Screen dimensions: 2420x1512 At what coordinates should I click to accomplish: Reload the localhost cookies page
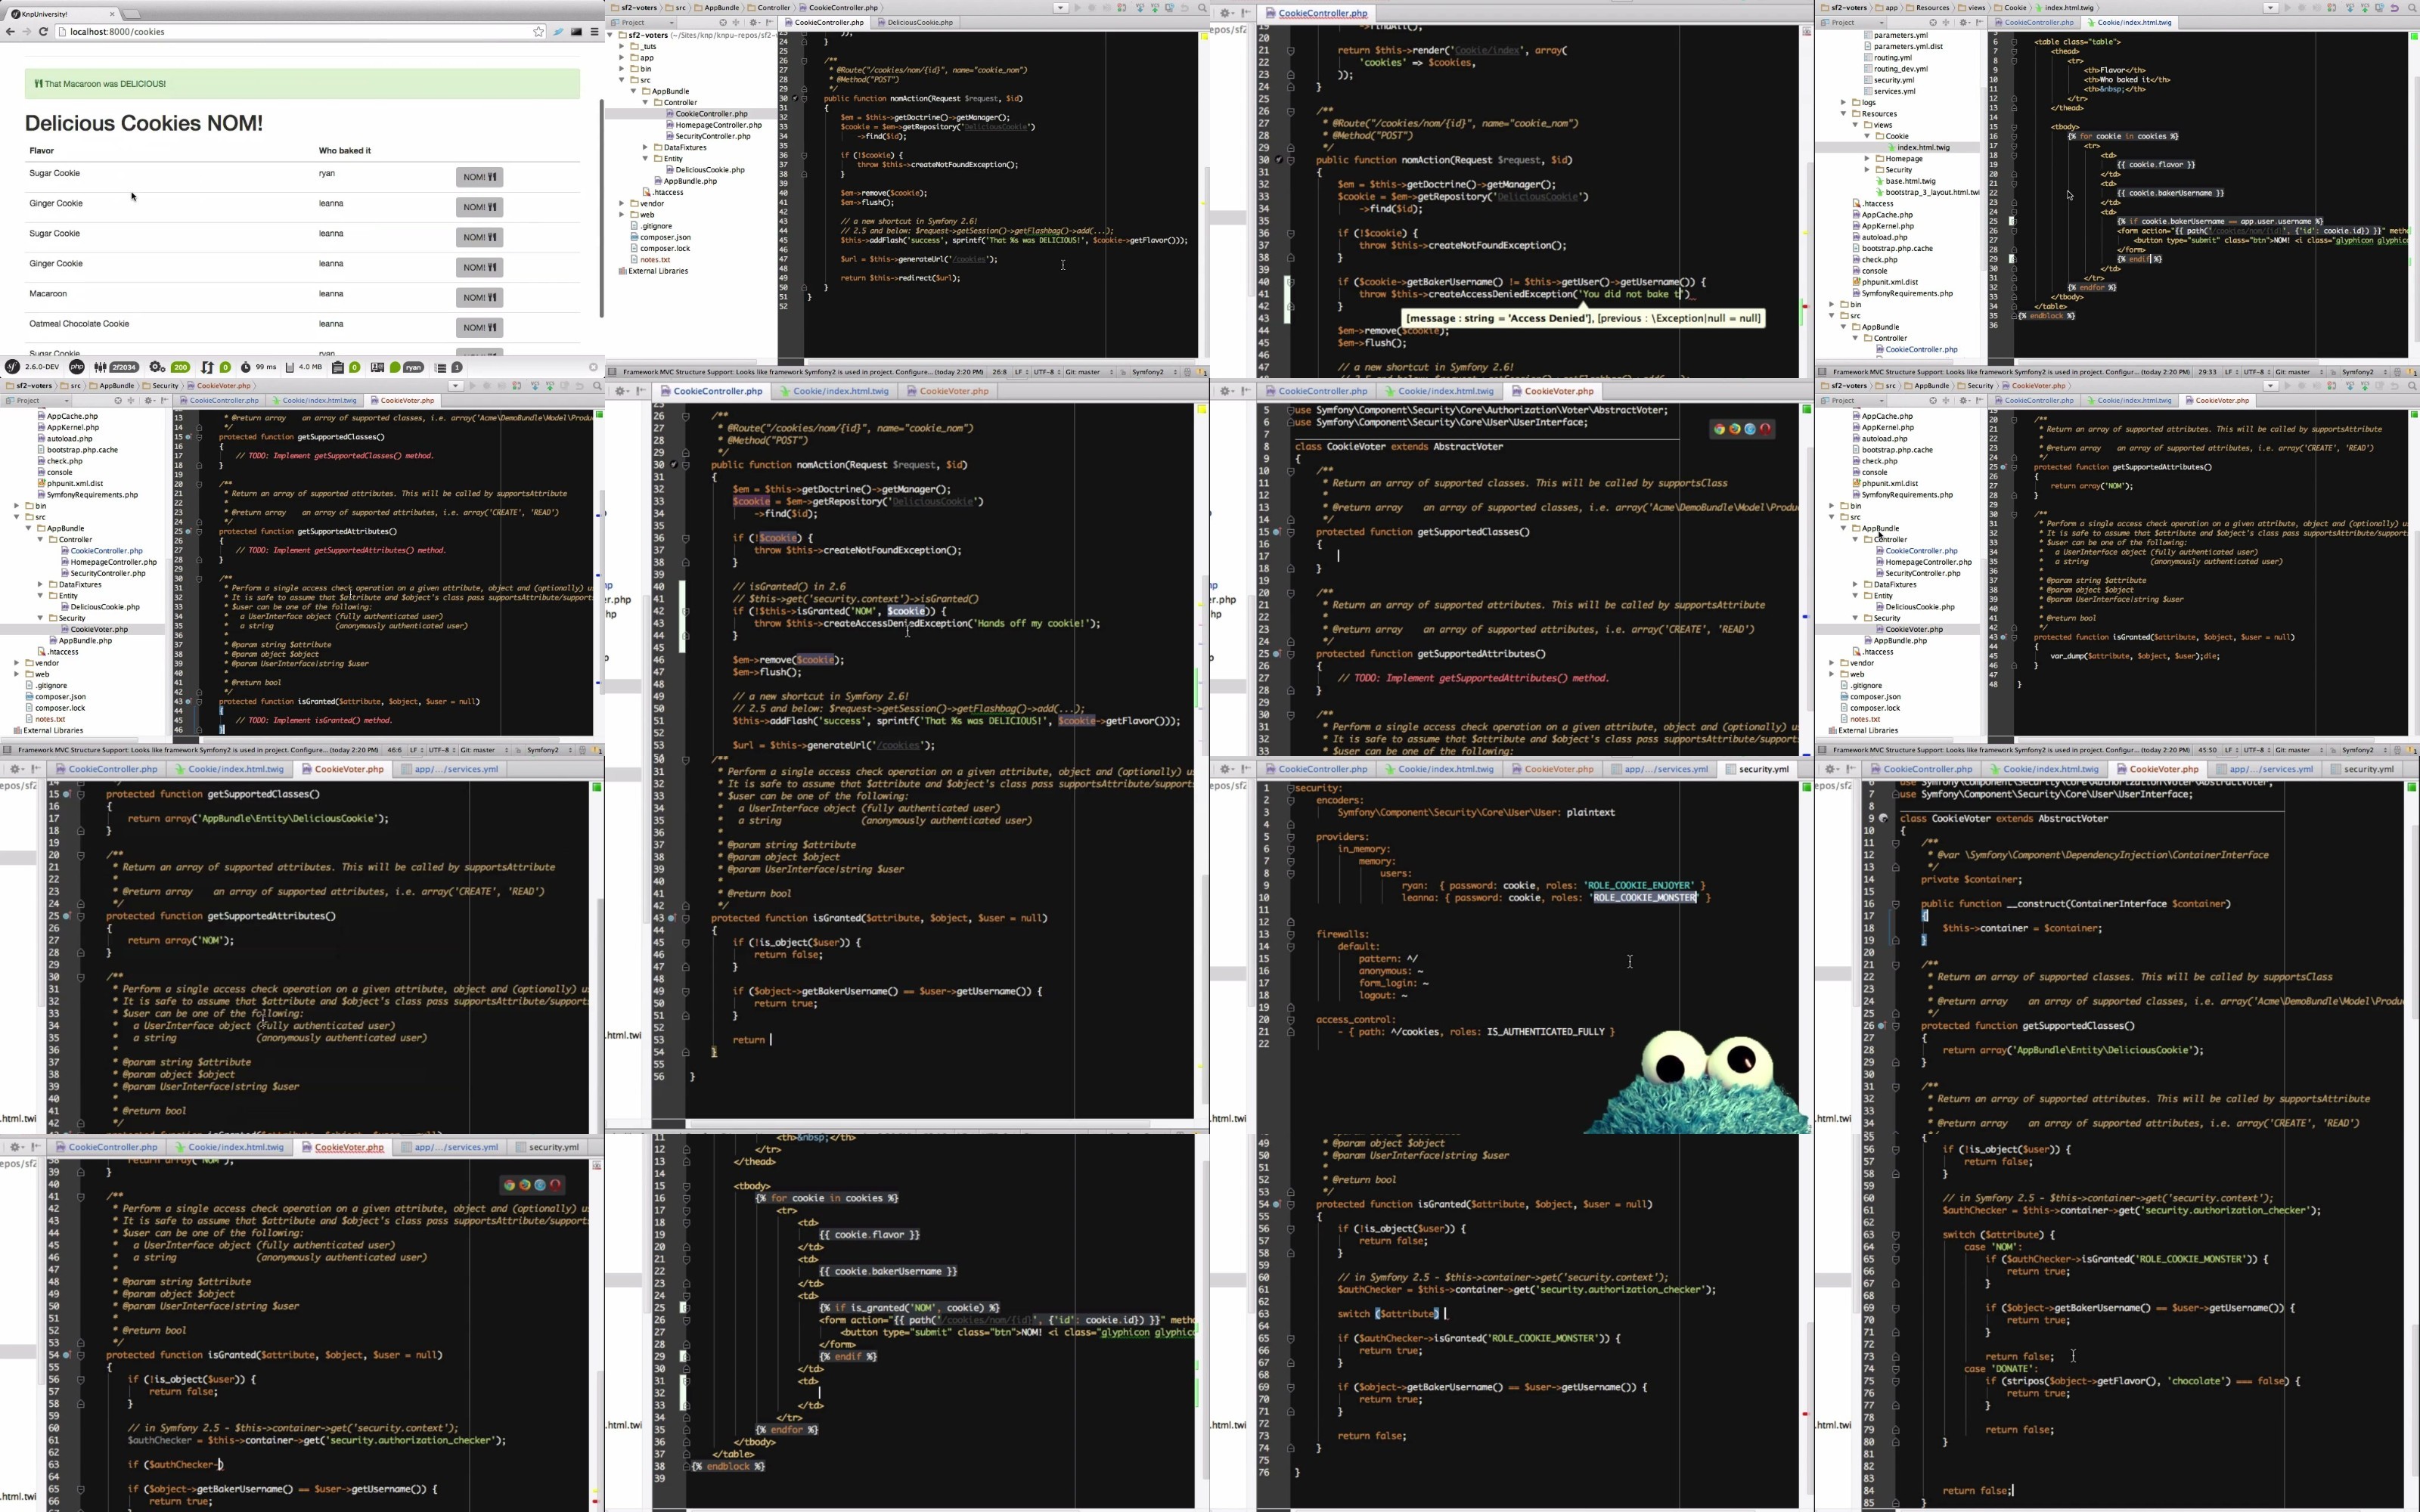click(43, 32)
